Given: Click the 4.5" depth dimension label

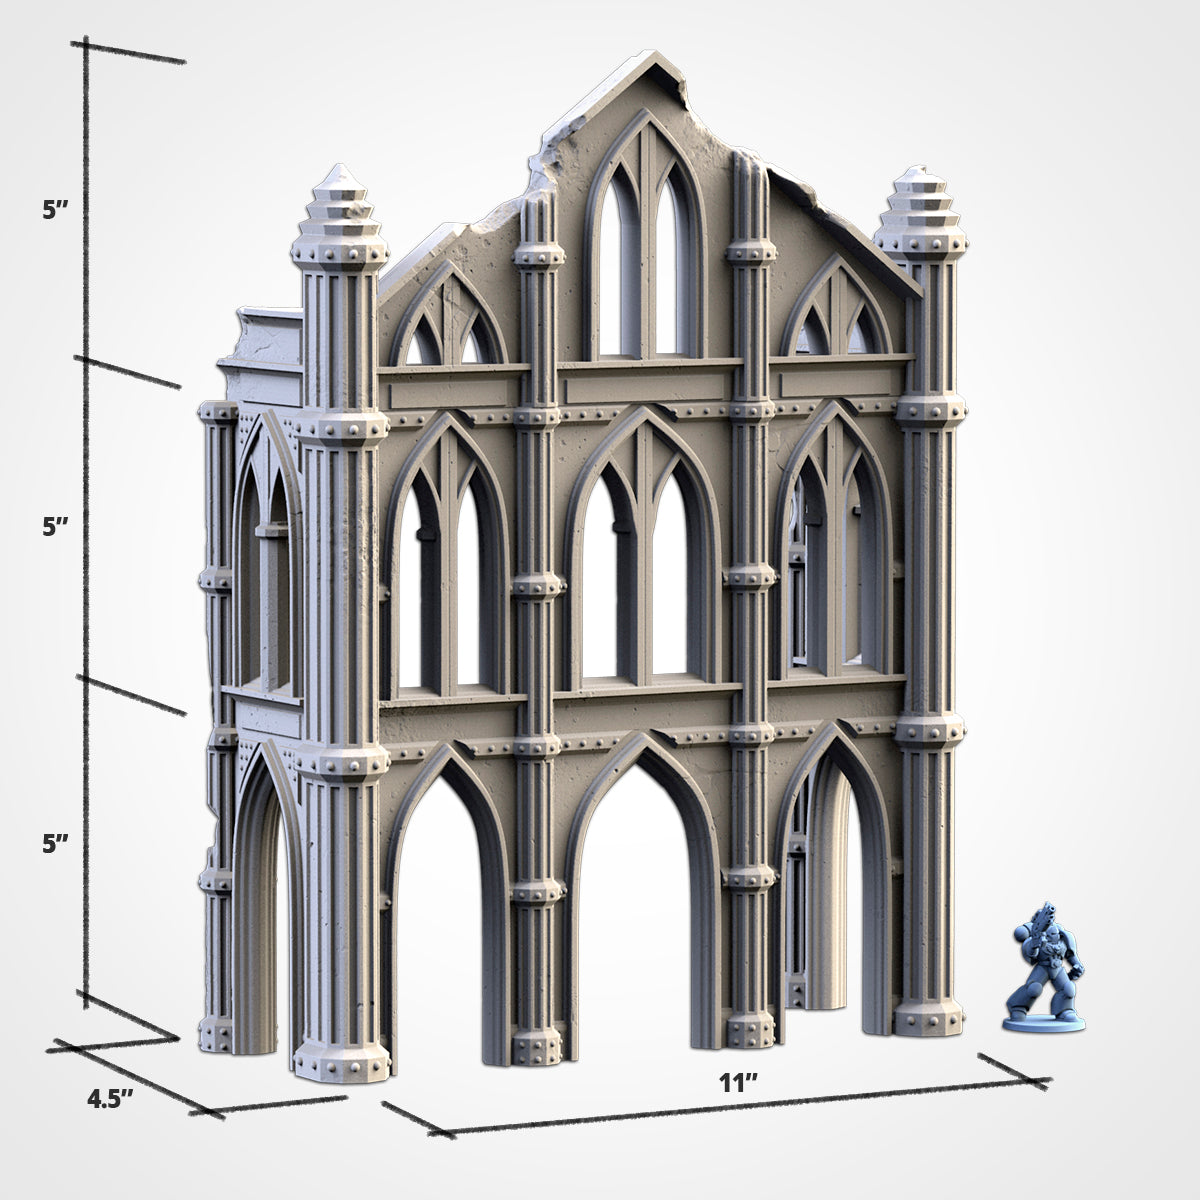Looking at the screenshot, I should click(x=110, y=1098).
